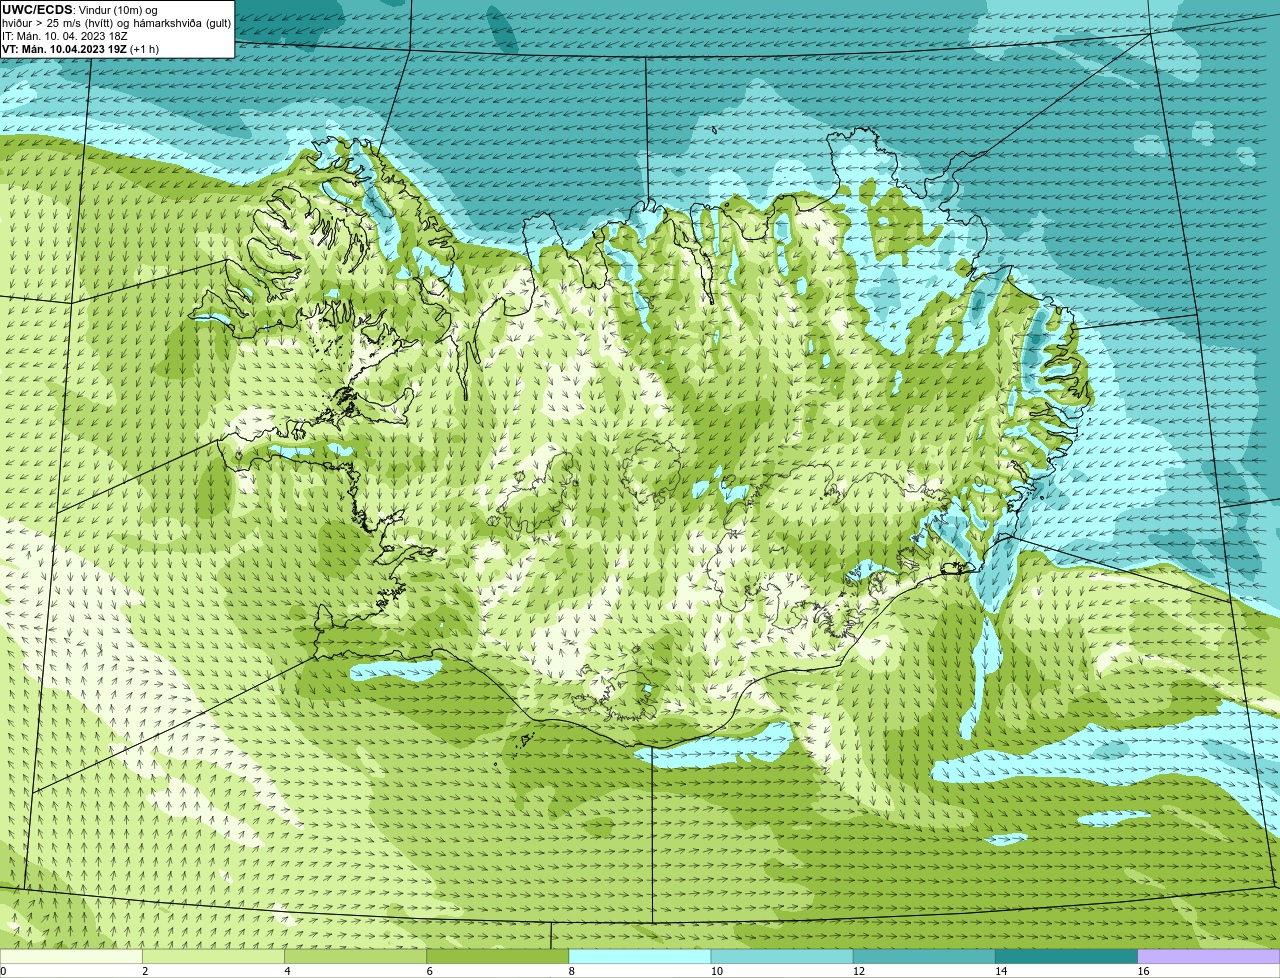The image size is (1280, 978).
Task: Click the '2' label on the color scale
Action: (145, 971)
